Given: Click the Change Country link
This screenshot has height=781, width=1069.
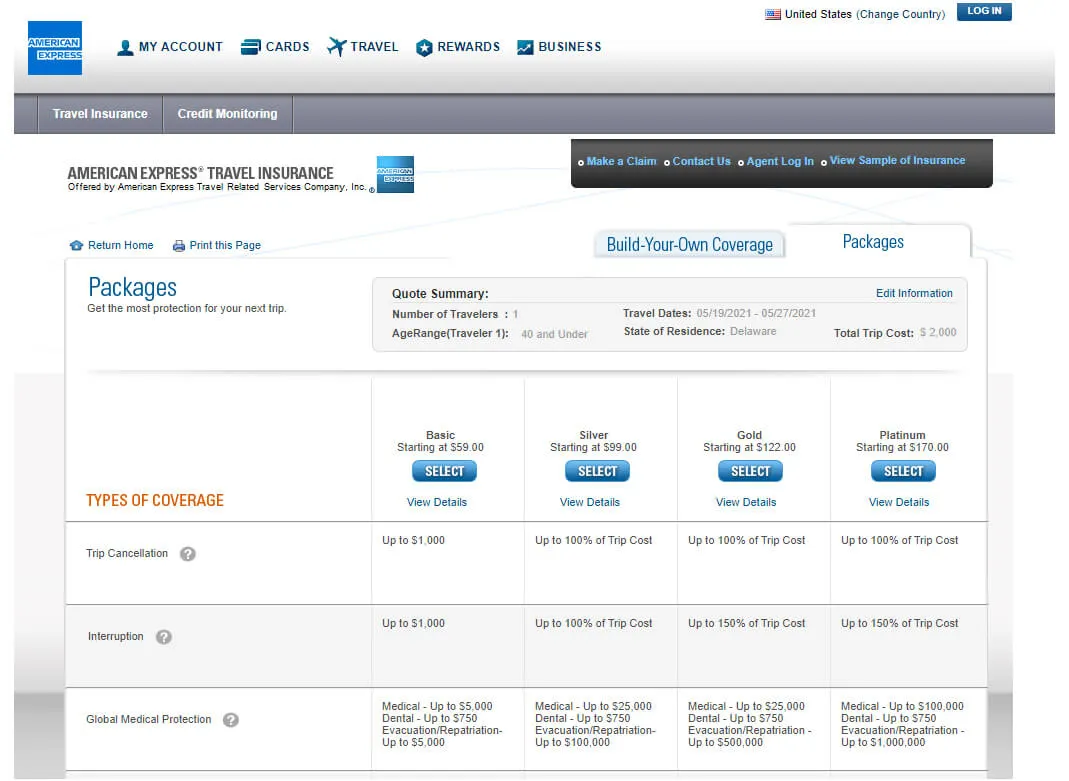Looking at the screenshot, I should click(900, 15).
